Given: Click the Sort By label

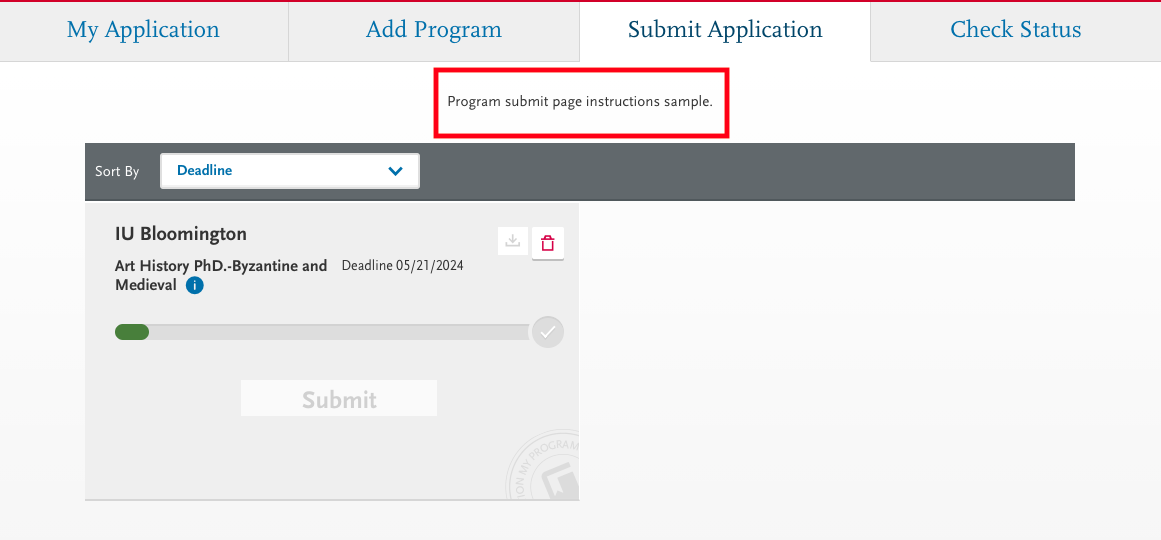Looking at the screenshot, I should click(117, 172).
